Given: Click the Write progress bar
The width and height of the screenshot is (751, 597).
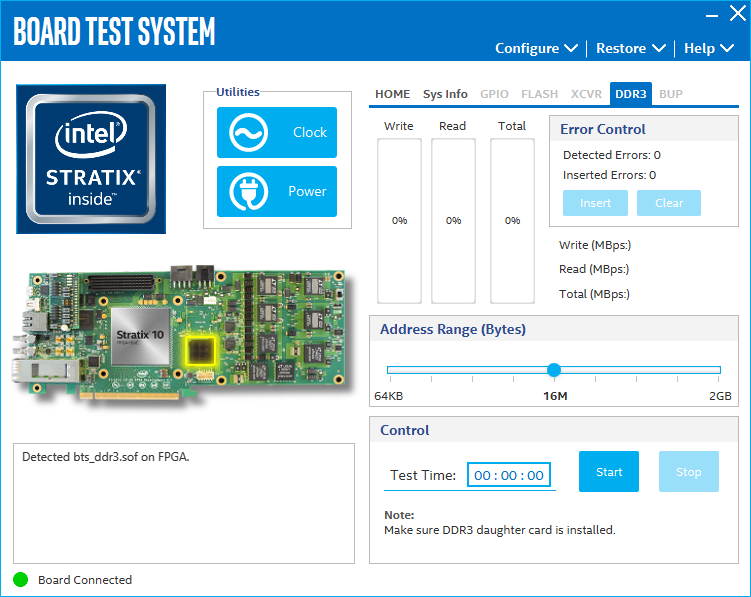Looking at the screenshot, I should (399, 221).
